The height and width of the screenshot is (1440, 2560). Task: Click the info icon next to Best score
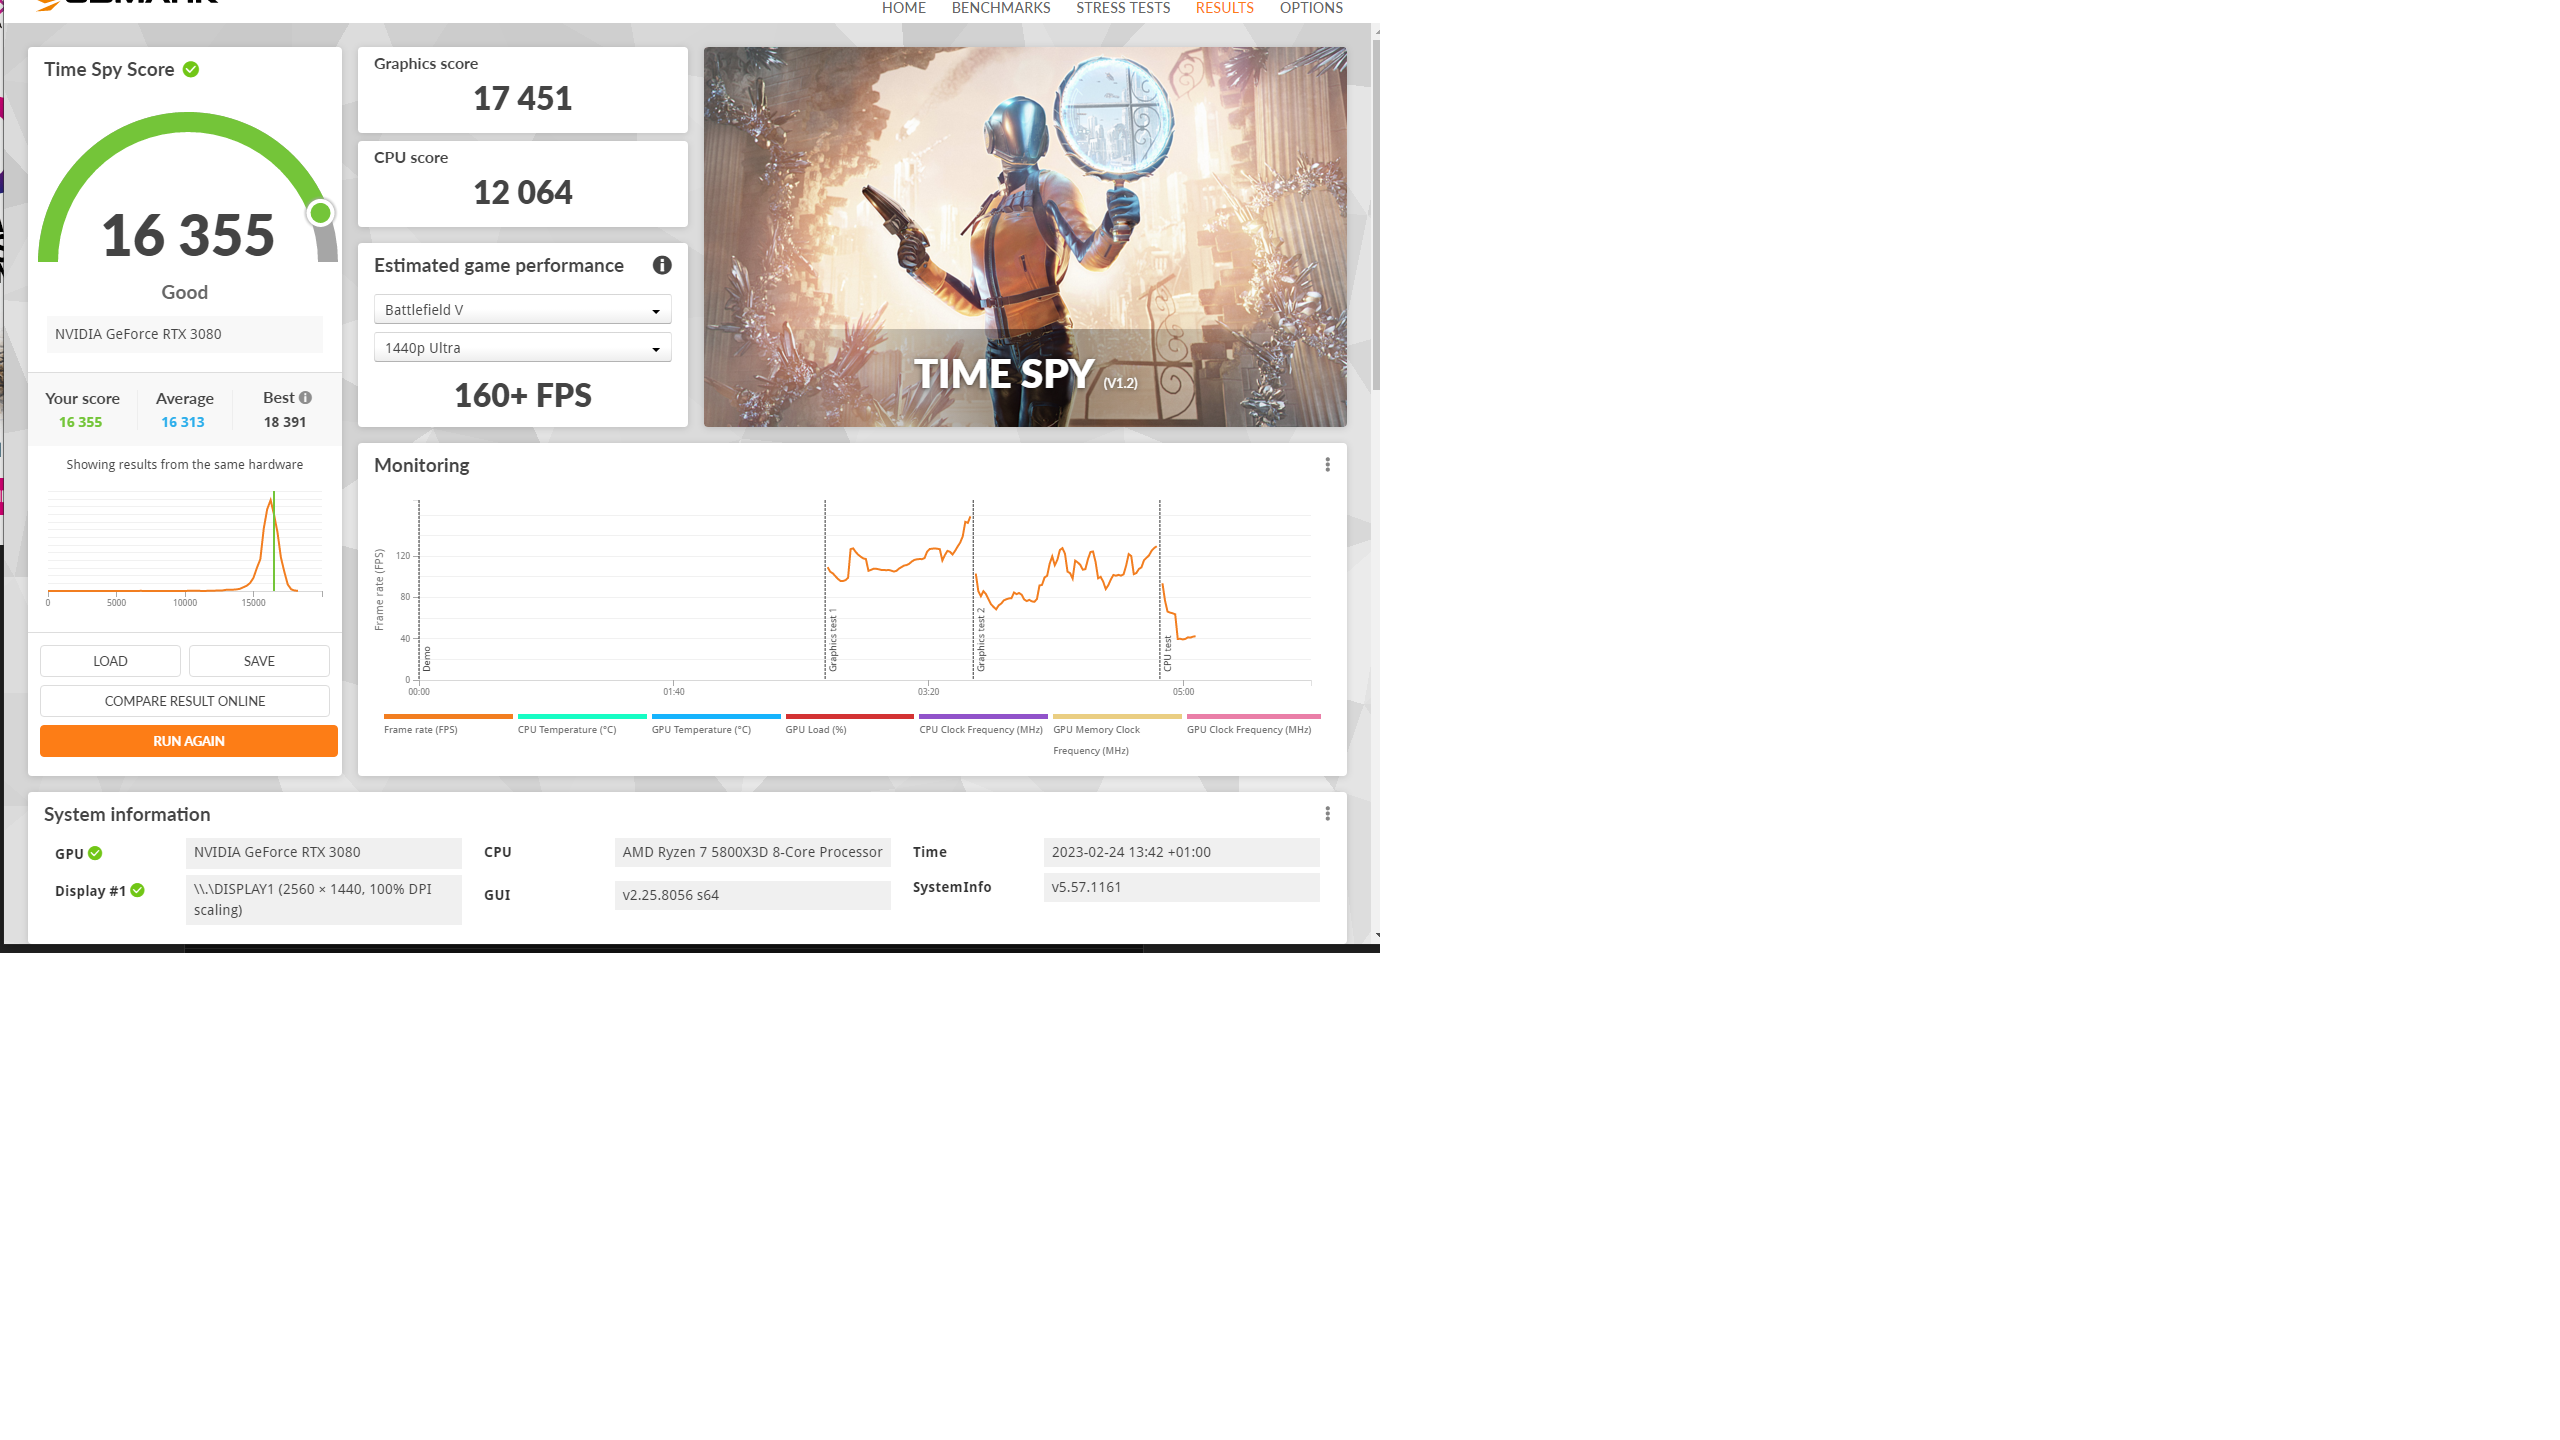[x=306, y=397]
